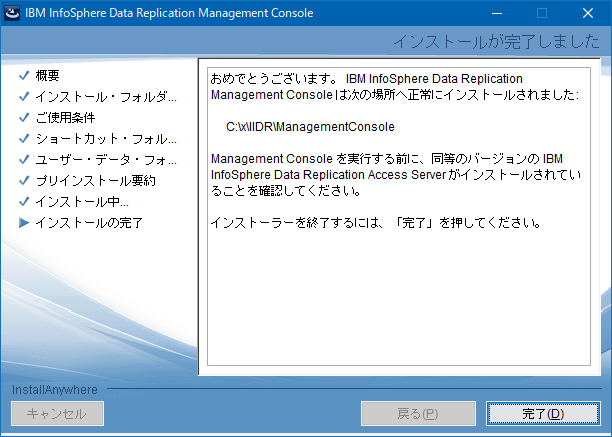This screenshot has height=437, width=612.
Task: Click the おめでとうございます message line
Action: click(x=366, y=79)
